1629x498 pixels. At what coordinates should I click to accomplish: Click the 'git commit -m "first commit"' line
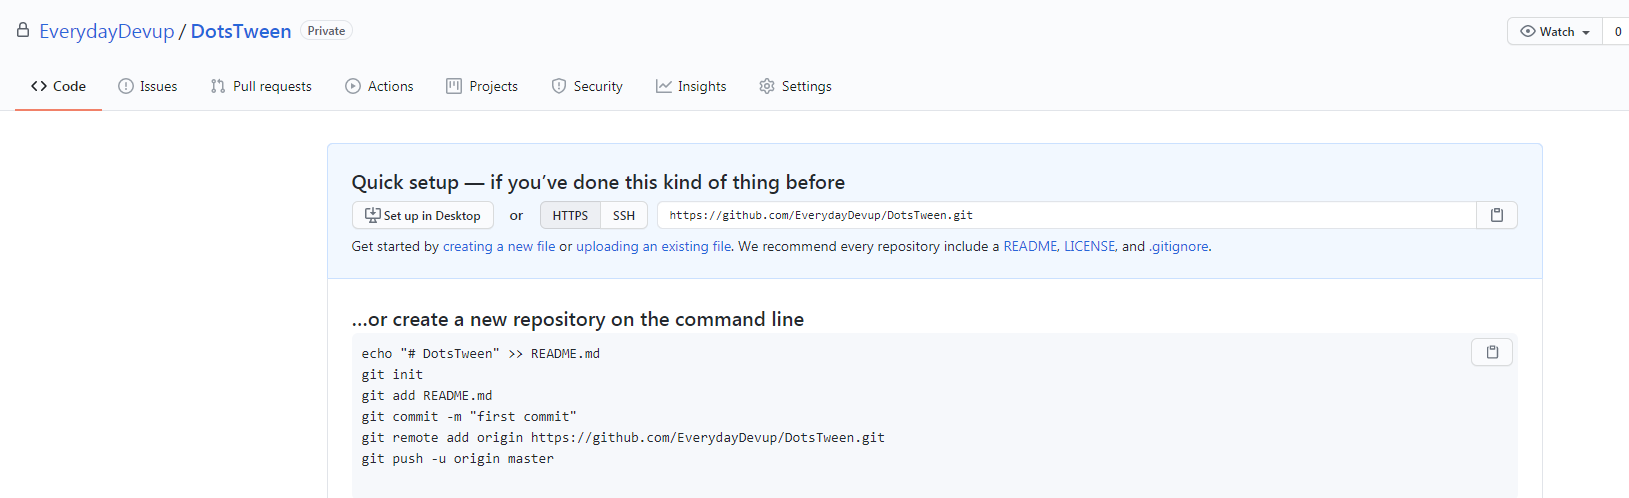pos(469,416)
